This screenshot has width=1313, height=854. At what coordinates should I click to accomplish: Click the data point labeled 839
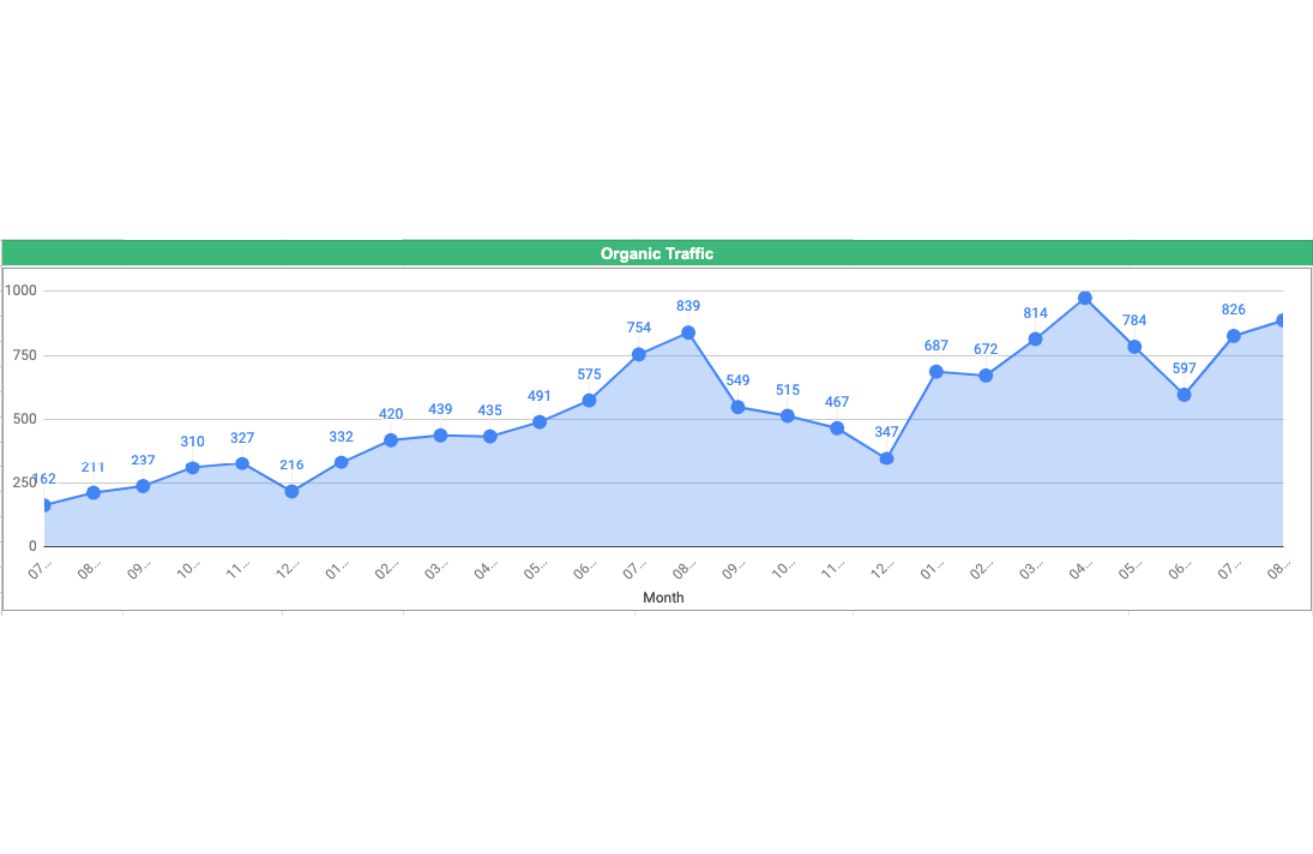(688, 332)
